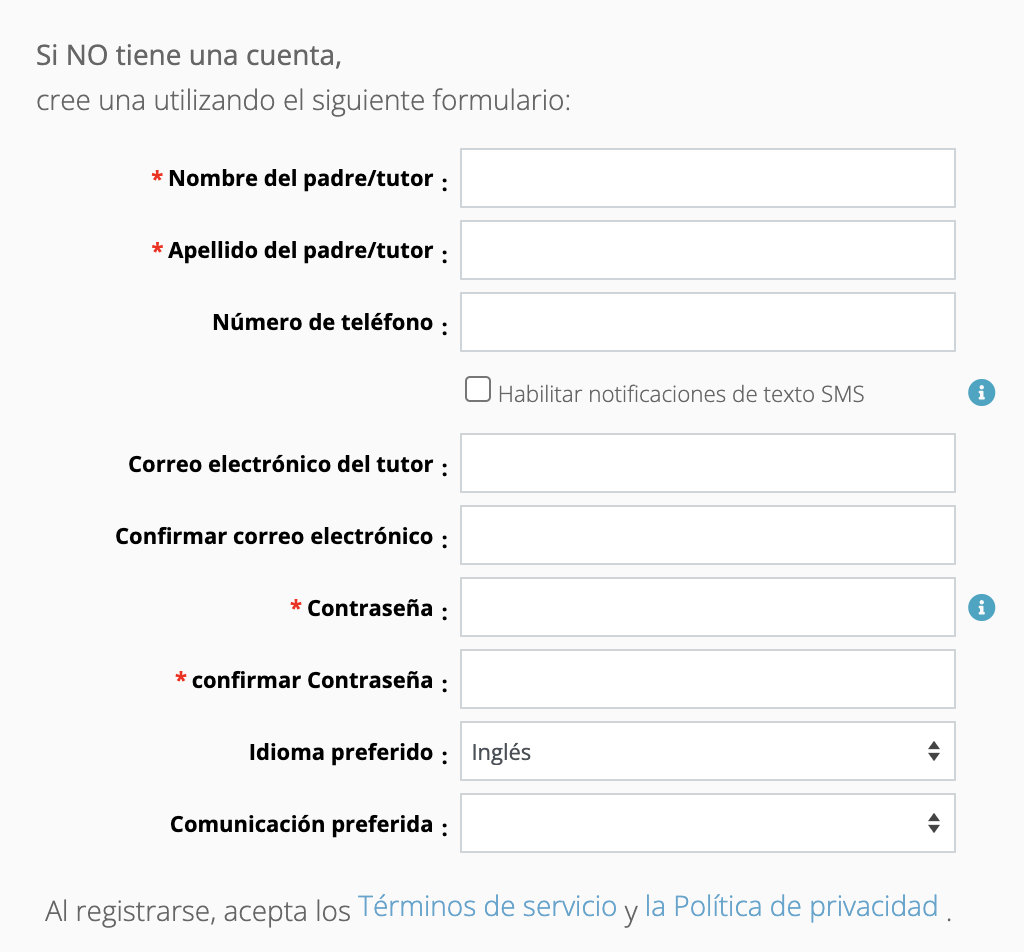Click the Comunicación preferida up-down arrows
This screenshot has width=1024, height=952.
pyautogui.click(x=933, y=823)
